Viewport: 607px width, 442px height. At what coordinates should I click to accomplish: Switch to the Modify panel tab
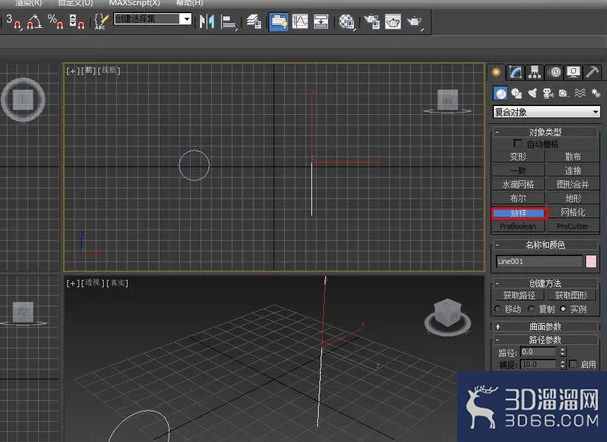pyautogui.click(x=516, y=72)
